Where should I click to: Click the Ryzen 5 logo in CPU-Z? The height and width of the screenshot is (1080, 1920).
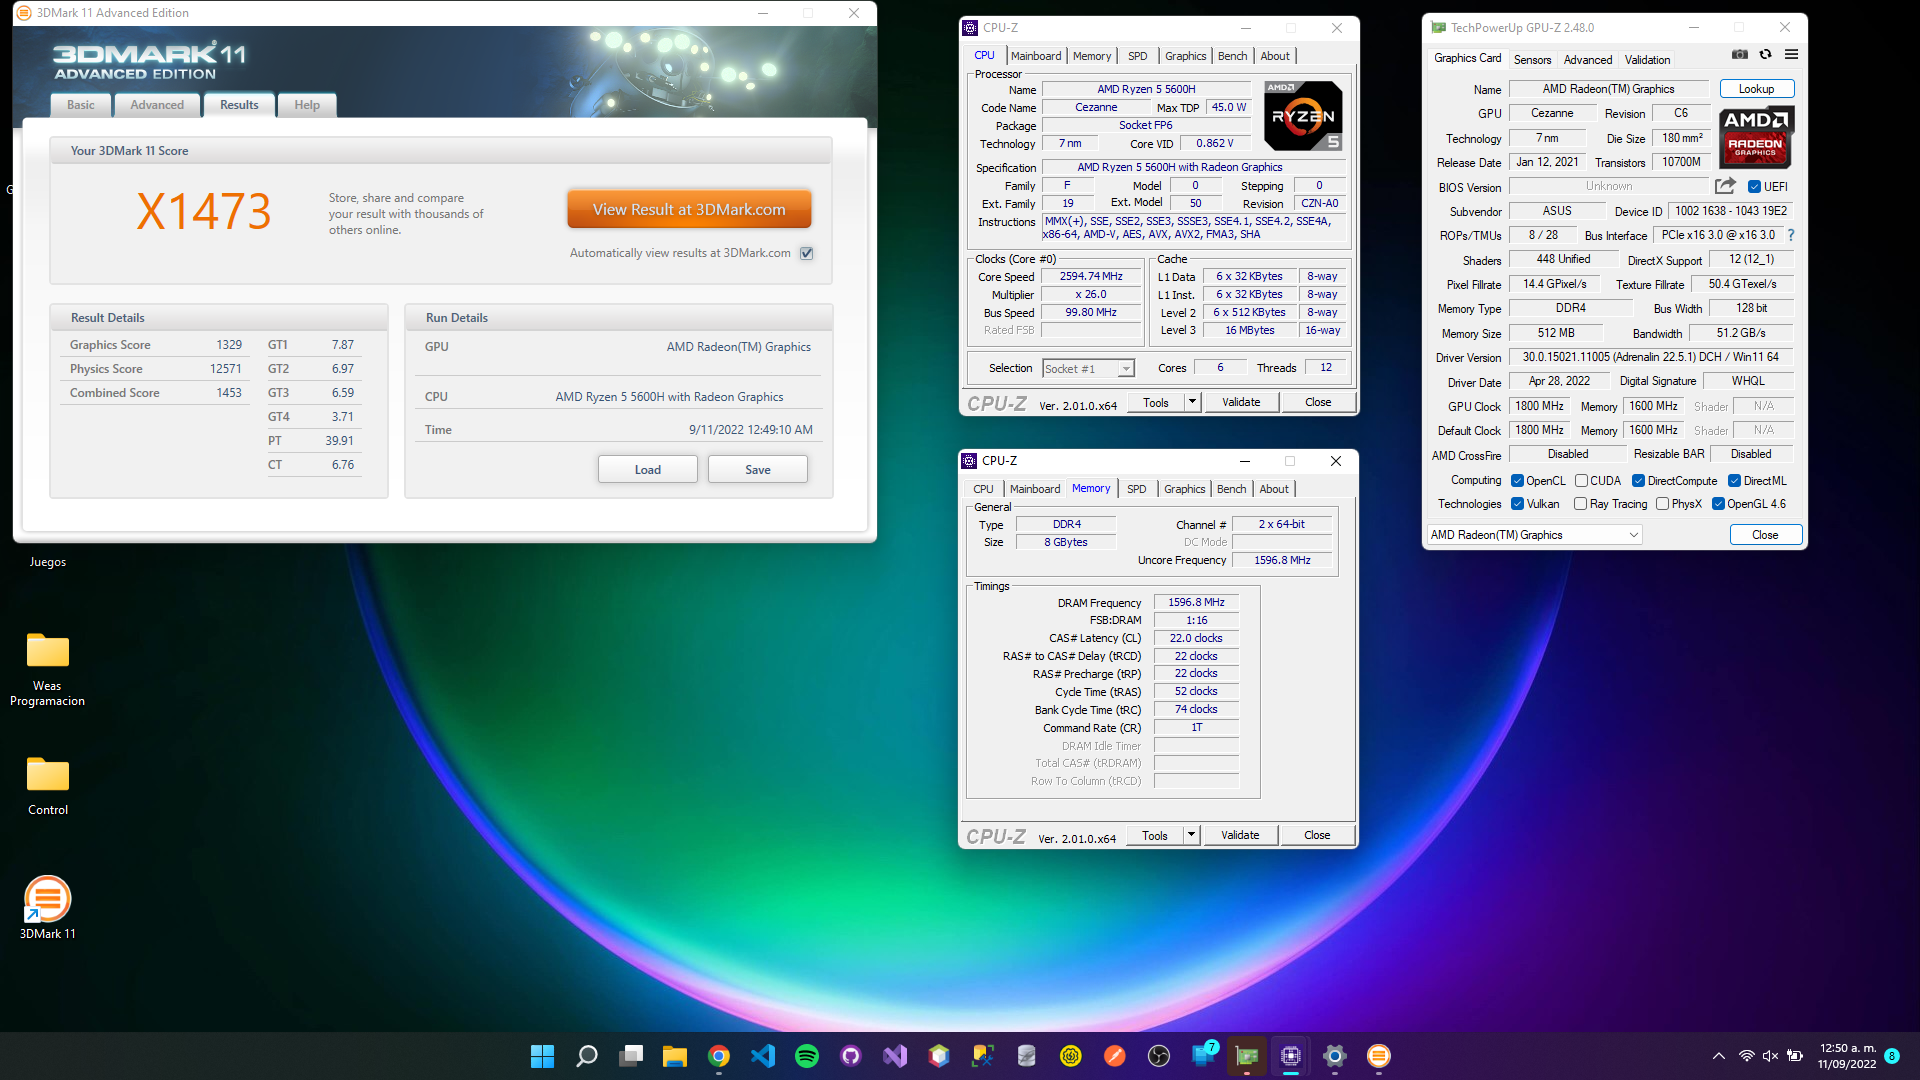click(x=1303, y=117)
